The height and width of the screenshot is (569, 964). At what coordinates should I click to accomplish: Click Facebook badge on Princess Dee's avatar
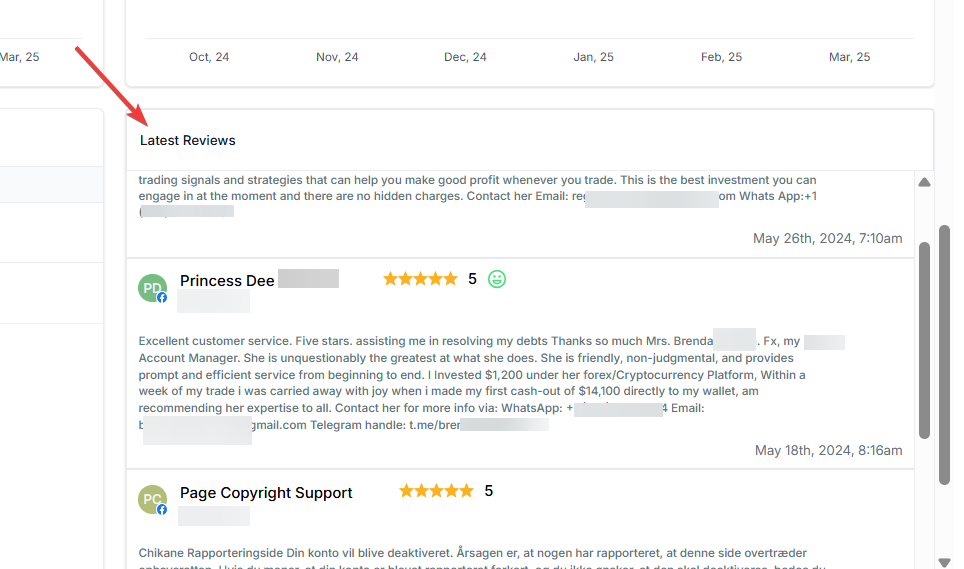coord(162,298)
